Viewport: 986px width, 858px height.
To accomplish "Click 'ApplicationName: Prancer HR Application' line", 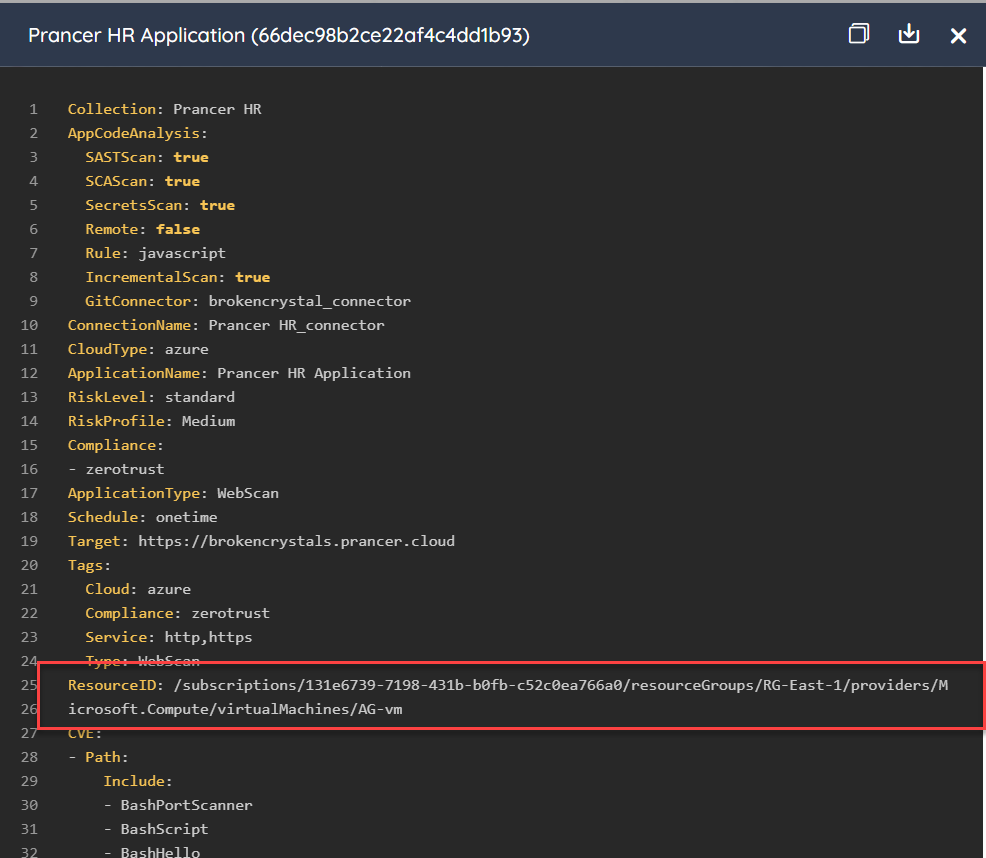I will coord(240,372).
